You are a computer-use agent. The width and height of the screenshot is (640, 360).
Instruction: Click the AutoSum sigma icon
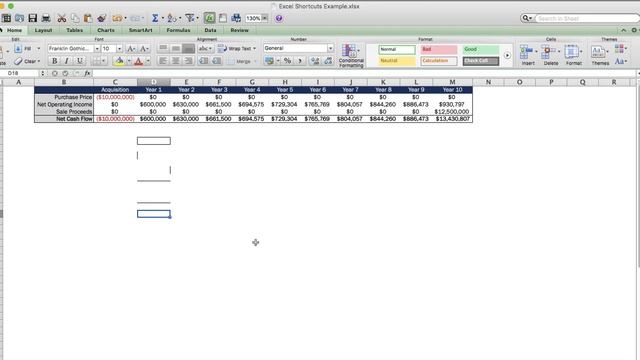click(x=155, y=18)
